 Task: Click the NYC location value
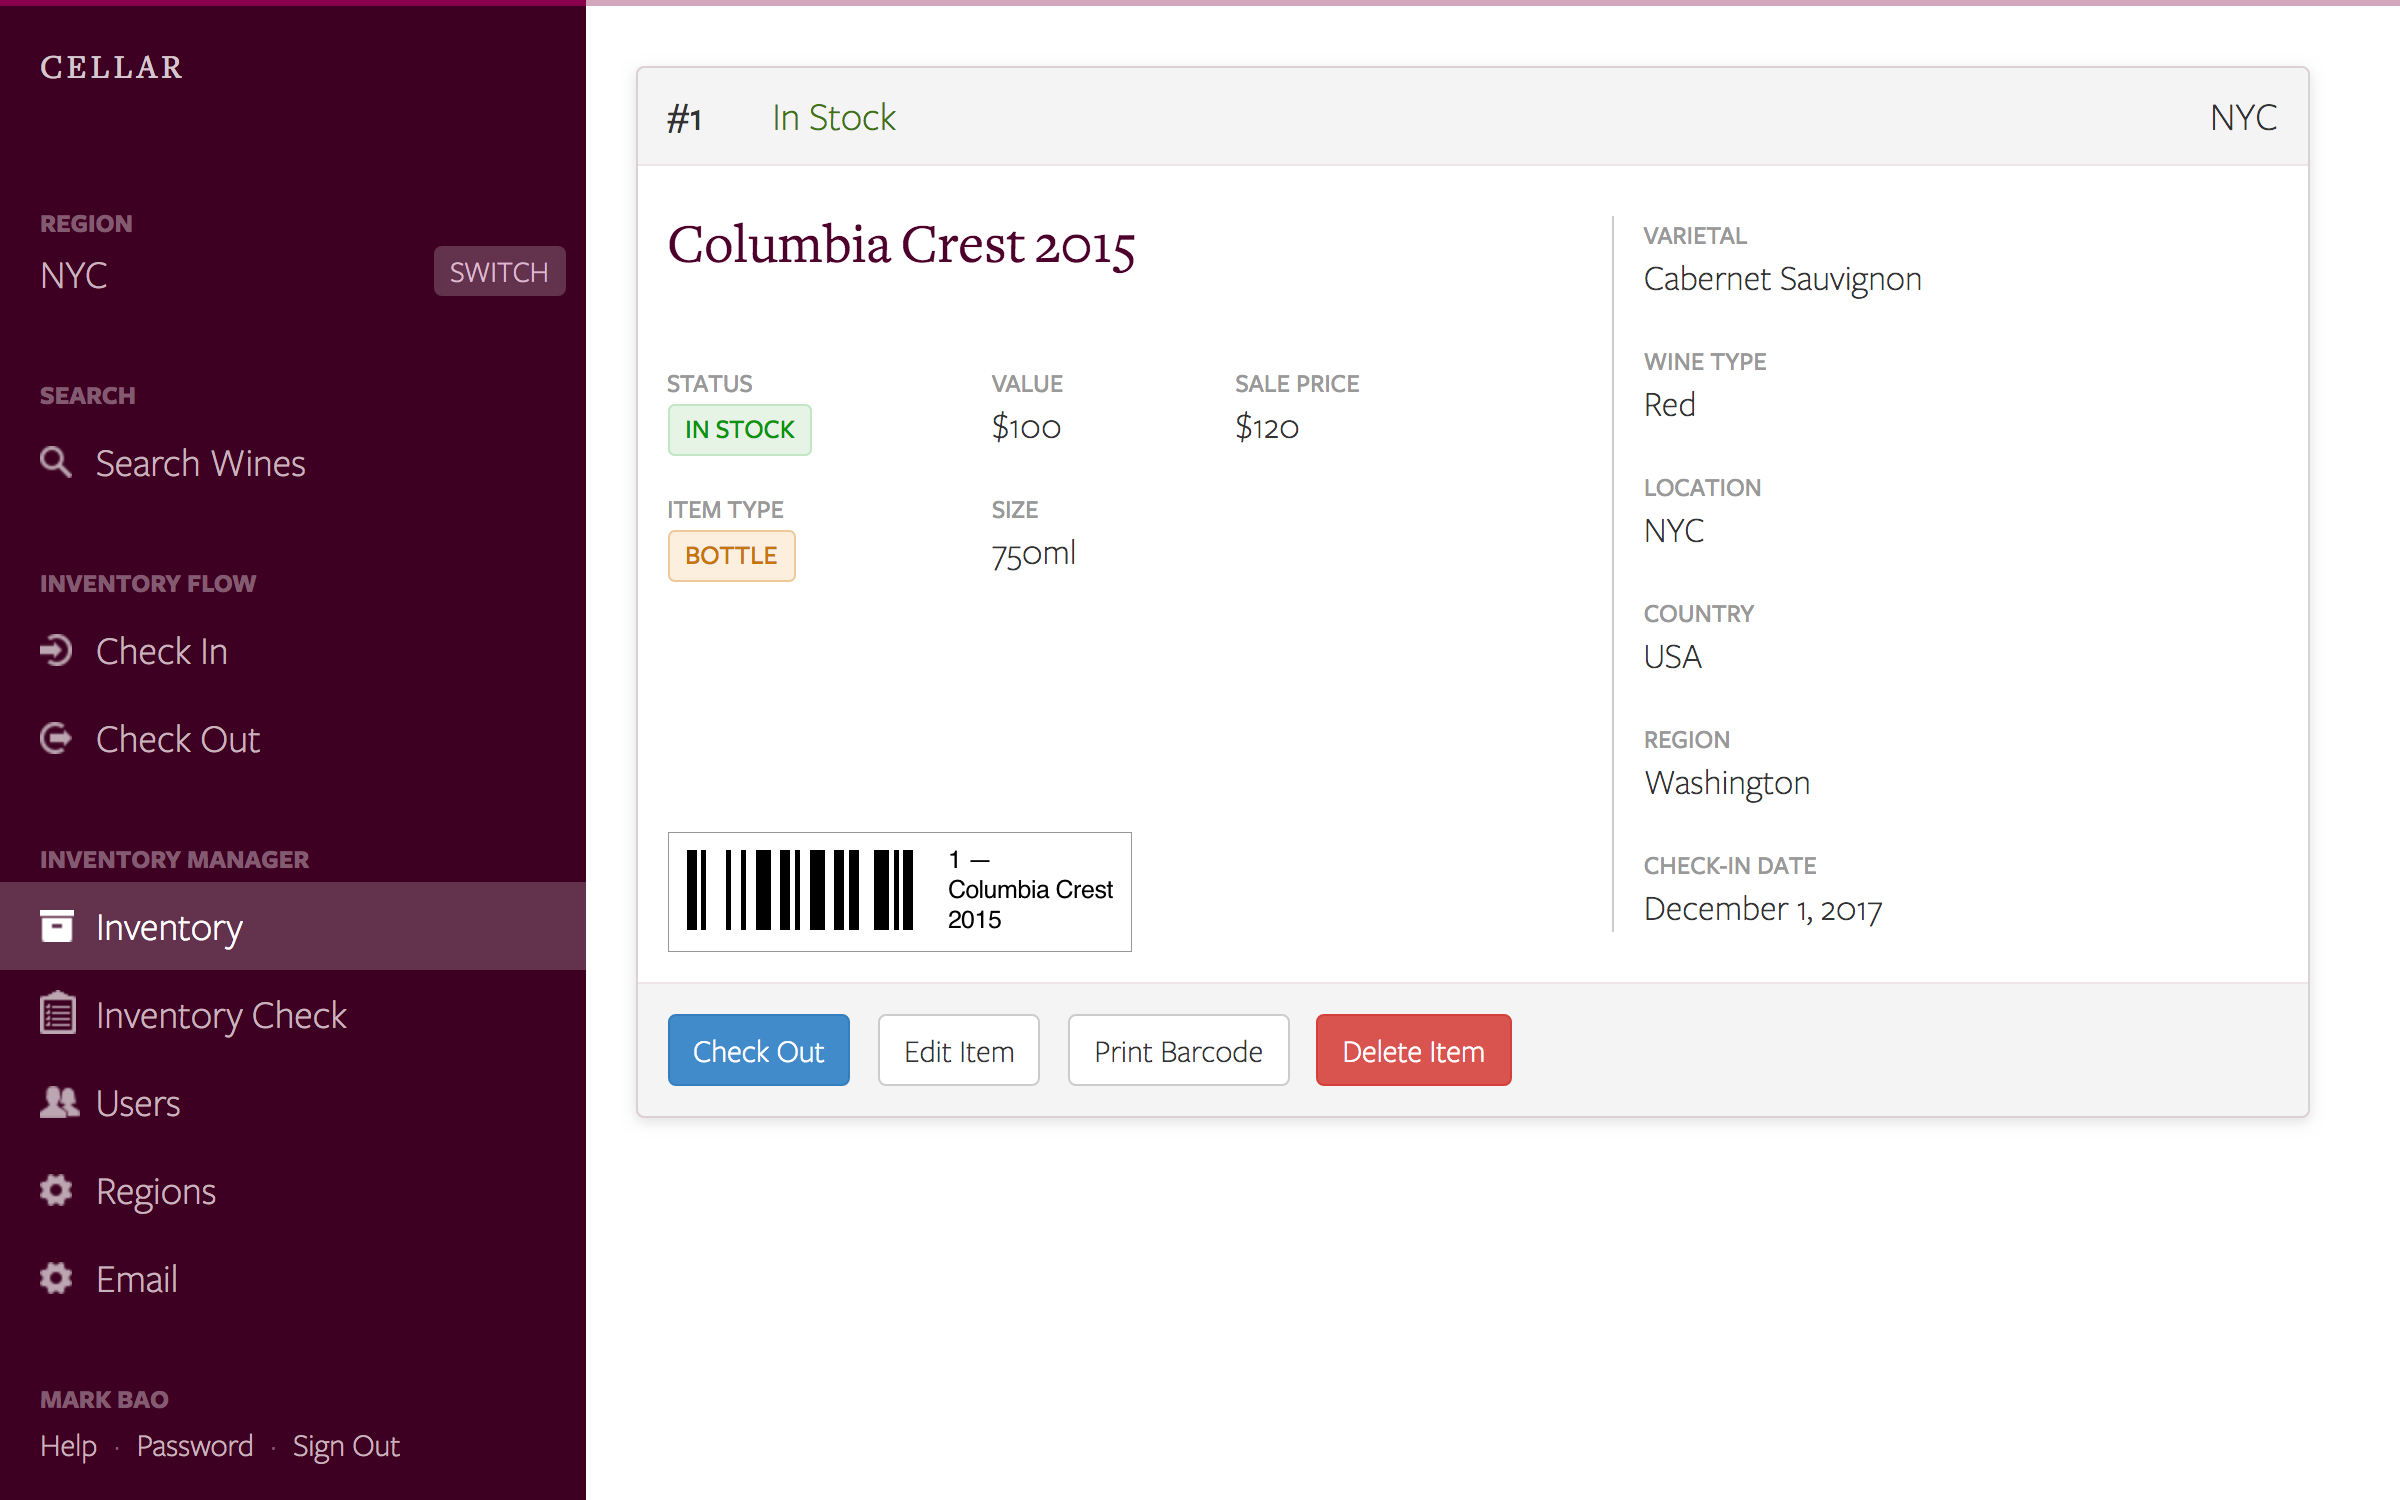1674,531
